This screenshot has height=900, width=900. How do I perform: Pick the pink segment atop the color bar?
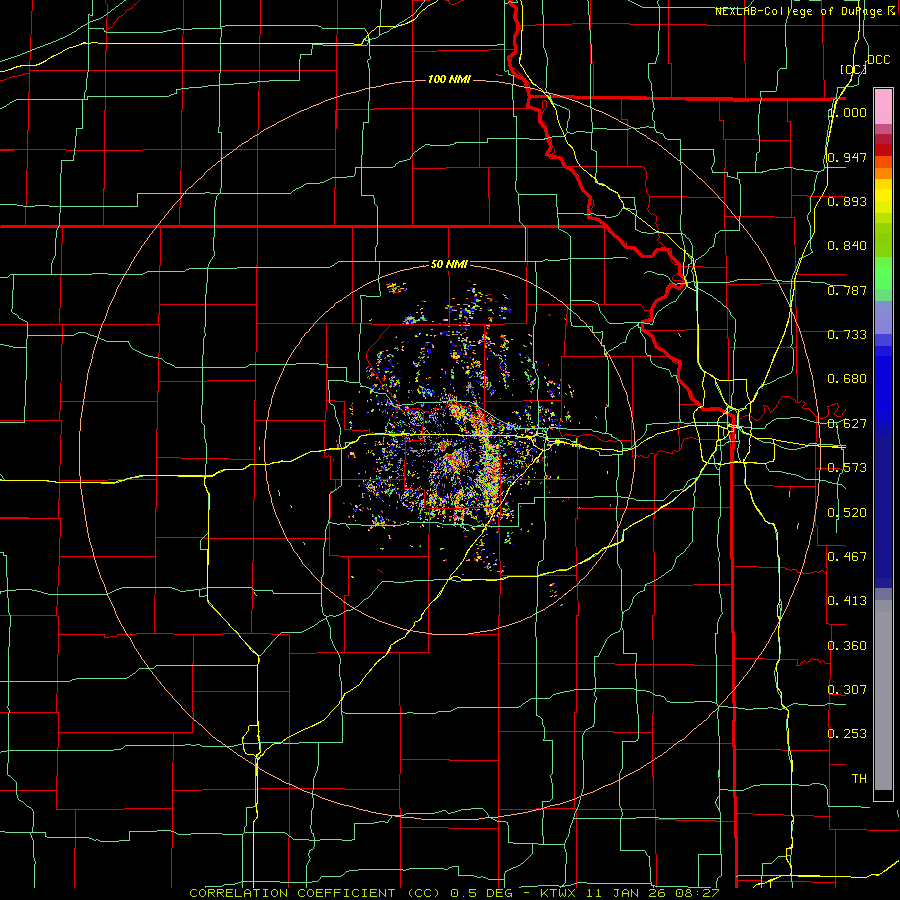coord(883,106)
